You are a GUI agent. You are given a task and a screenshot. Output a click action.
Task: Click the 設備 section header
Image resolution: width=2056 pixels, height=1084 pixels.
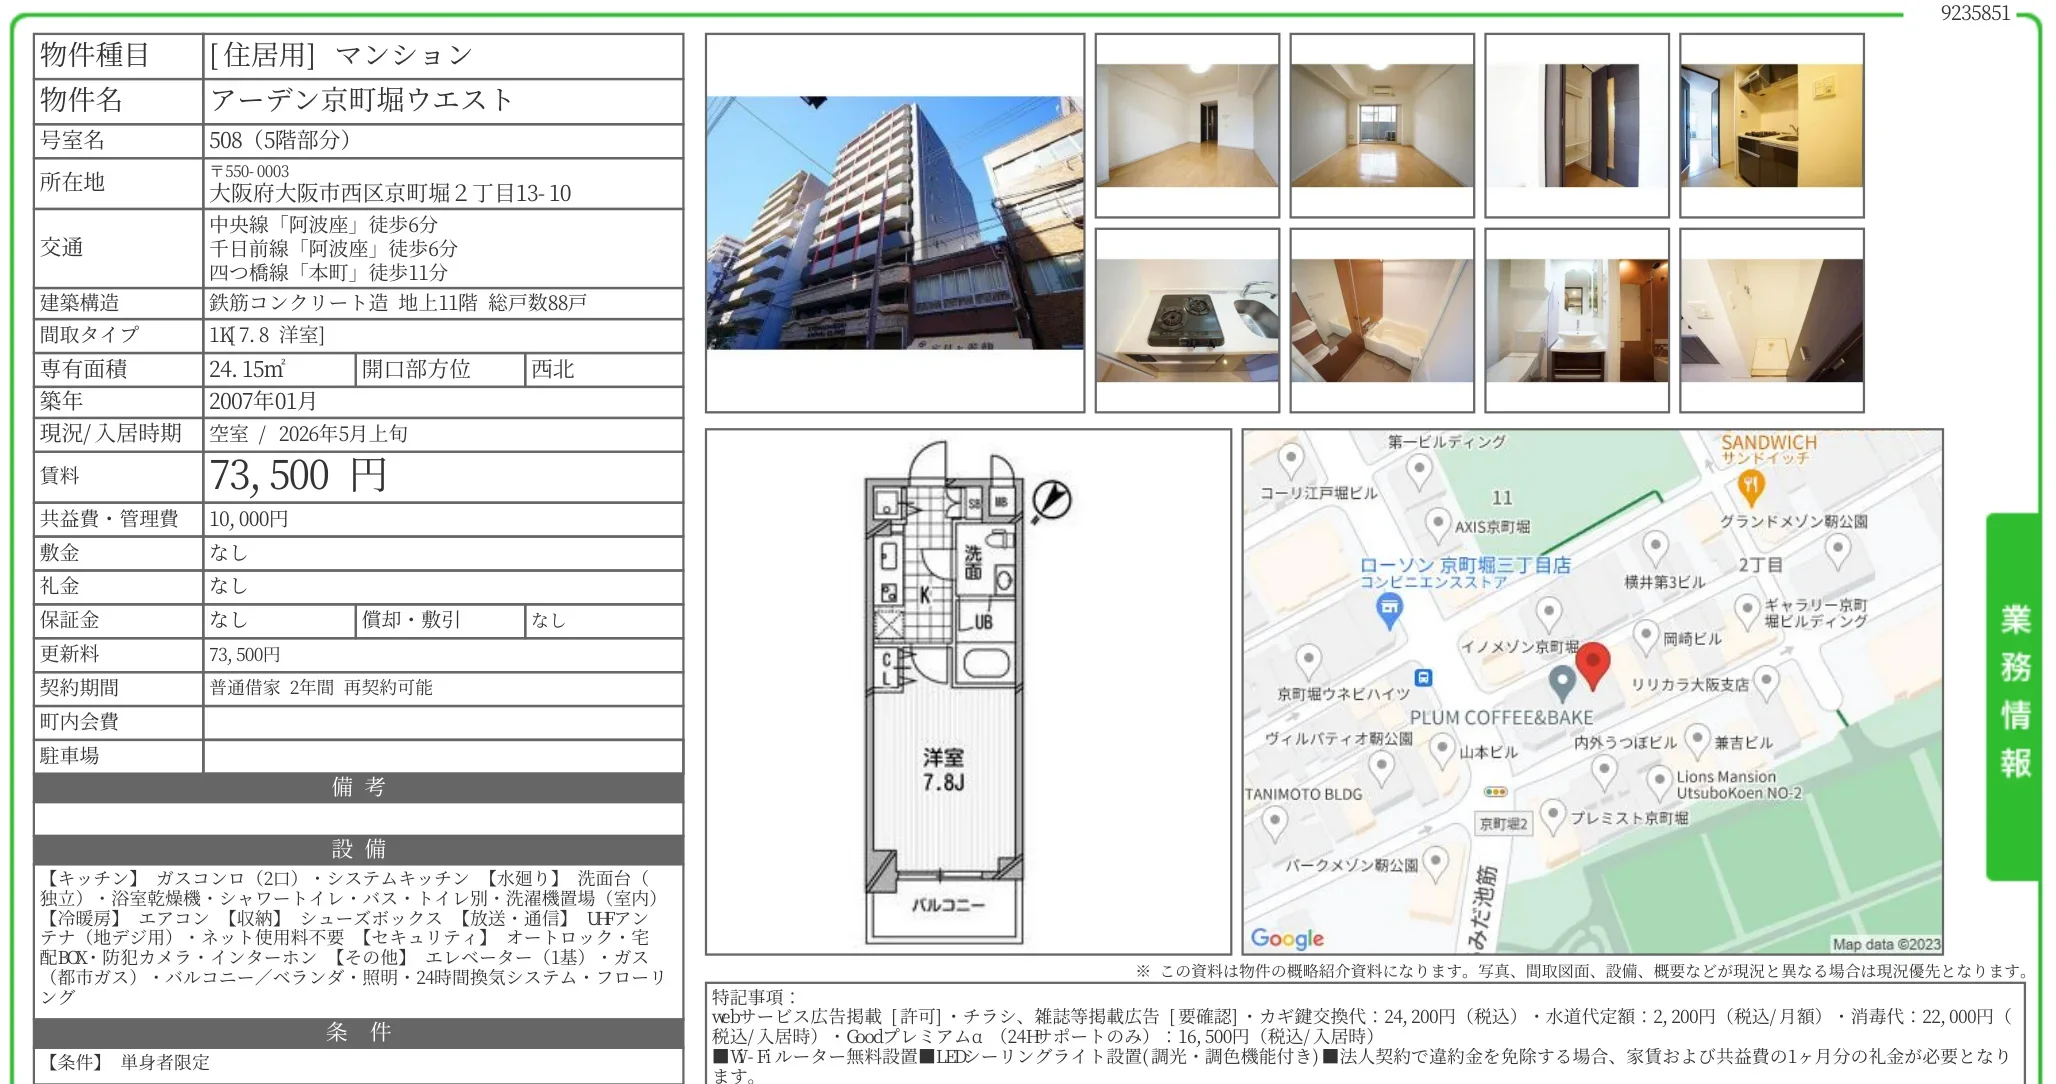pyautogui.click(x=358, y=849)
